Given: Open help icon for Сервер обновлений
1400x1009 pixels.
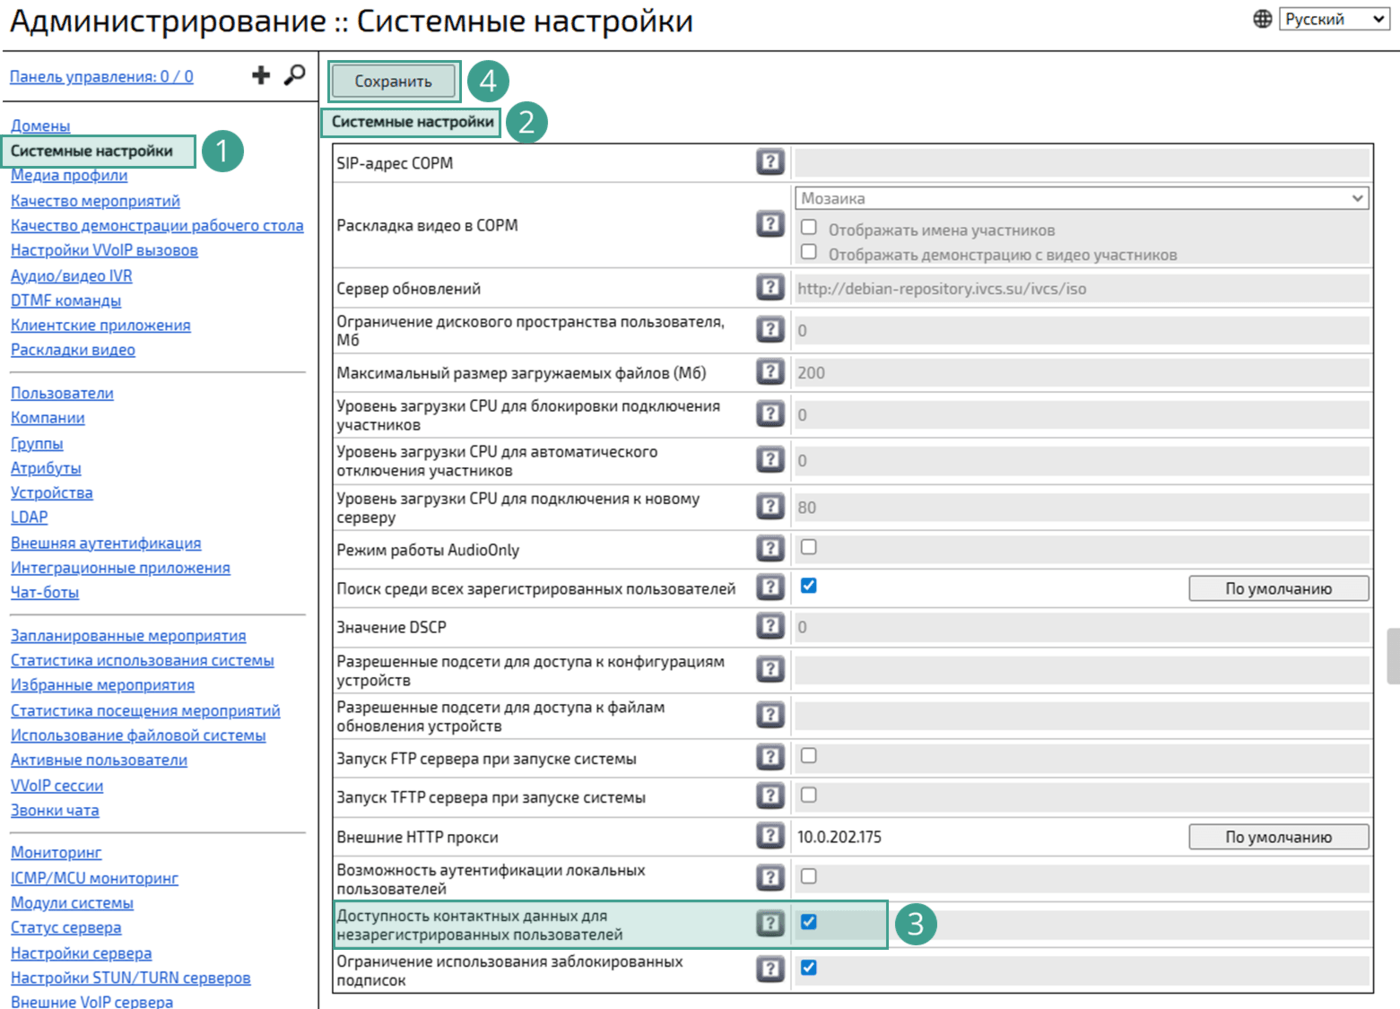Looking at the screenshot, I should click(x=770, y=288).
